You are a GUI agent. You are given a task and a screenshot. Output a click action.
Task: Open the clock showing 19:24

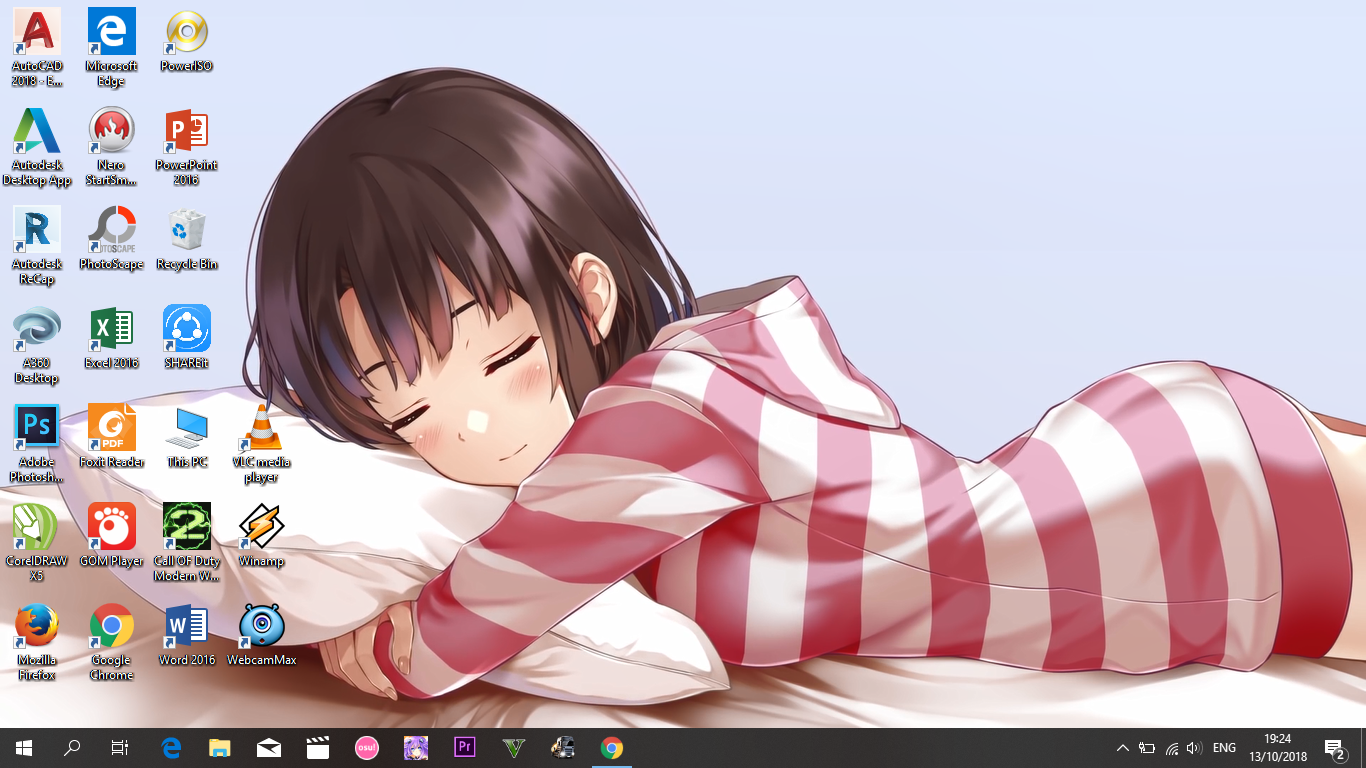pos(1278,748)
